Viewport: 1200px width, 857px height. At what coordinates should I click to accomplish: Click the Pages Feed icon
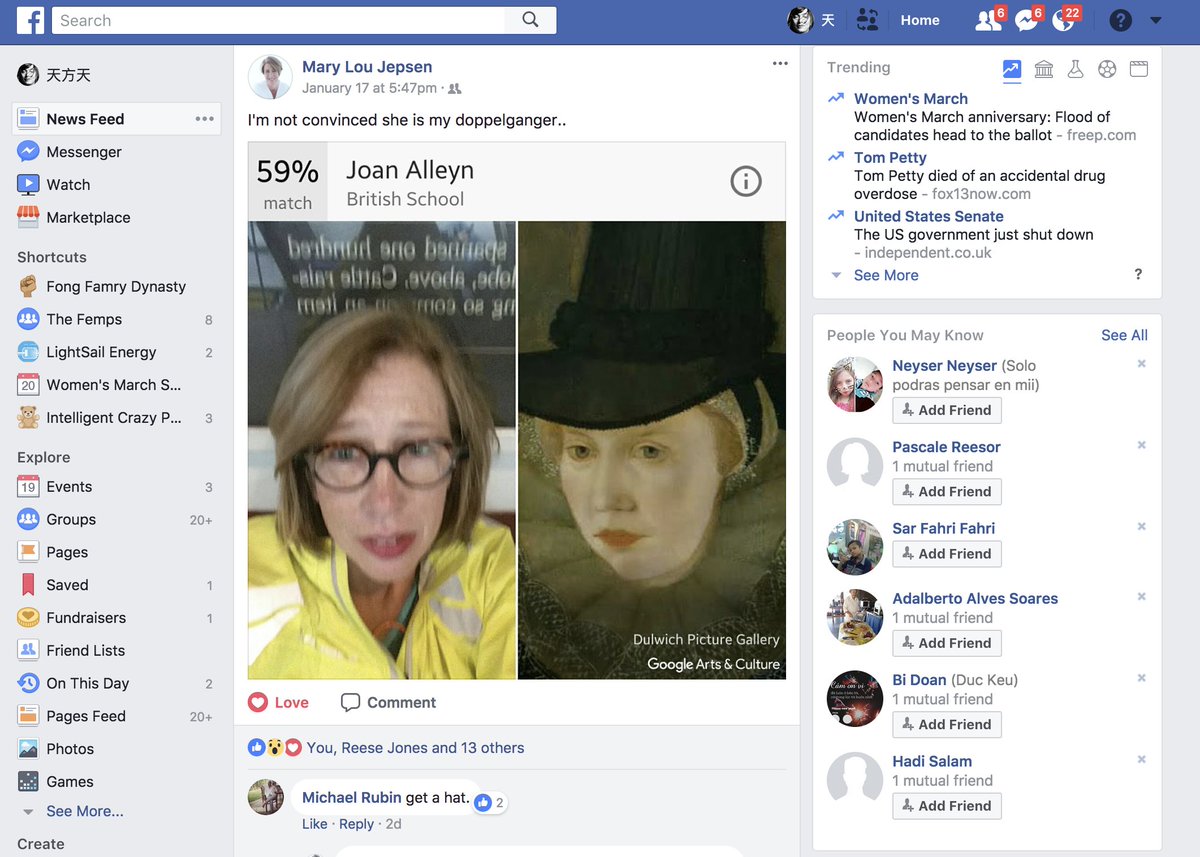tap(28, 717)
